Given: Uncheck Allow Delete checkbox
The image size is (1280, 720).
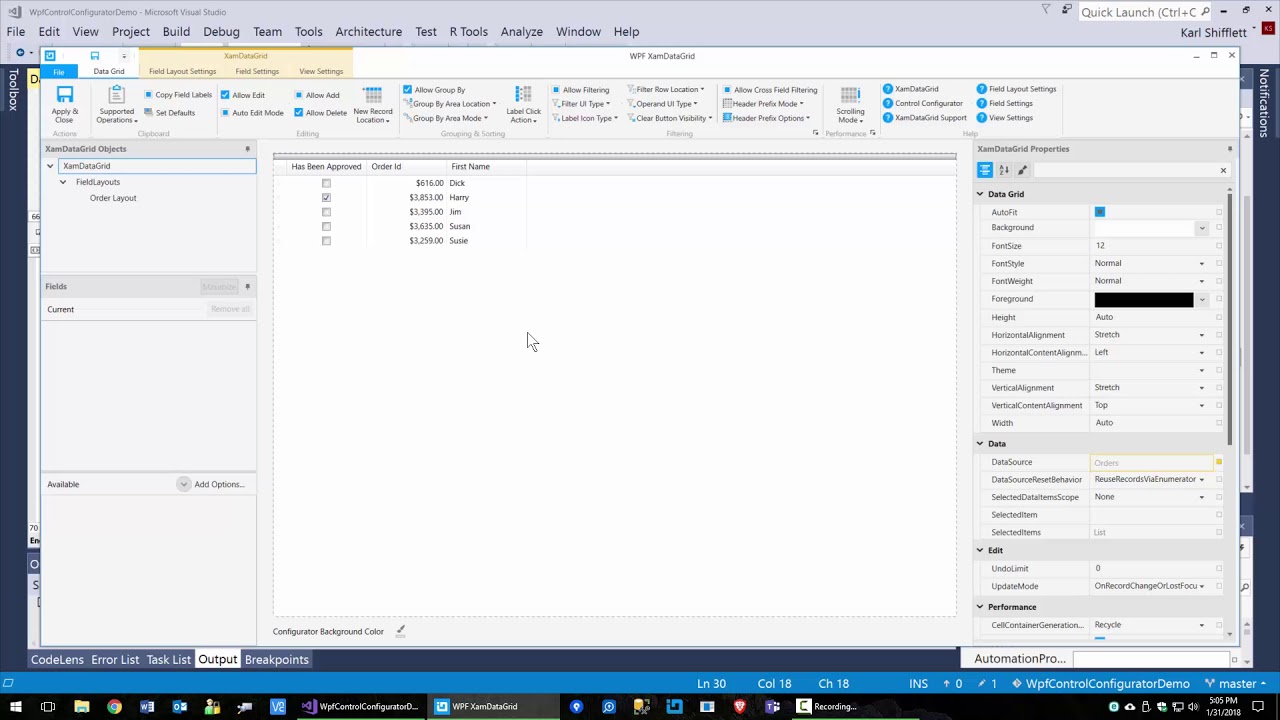Looking at the screenshot, I should click(298, 113).
